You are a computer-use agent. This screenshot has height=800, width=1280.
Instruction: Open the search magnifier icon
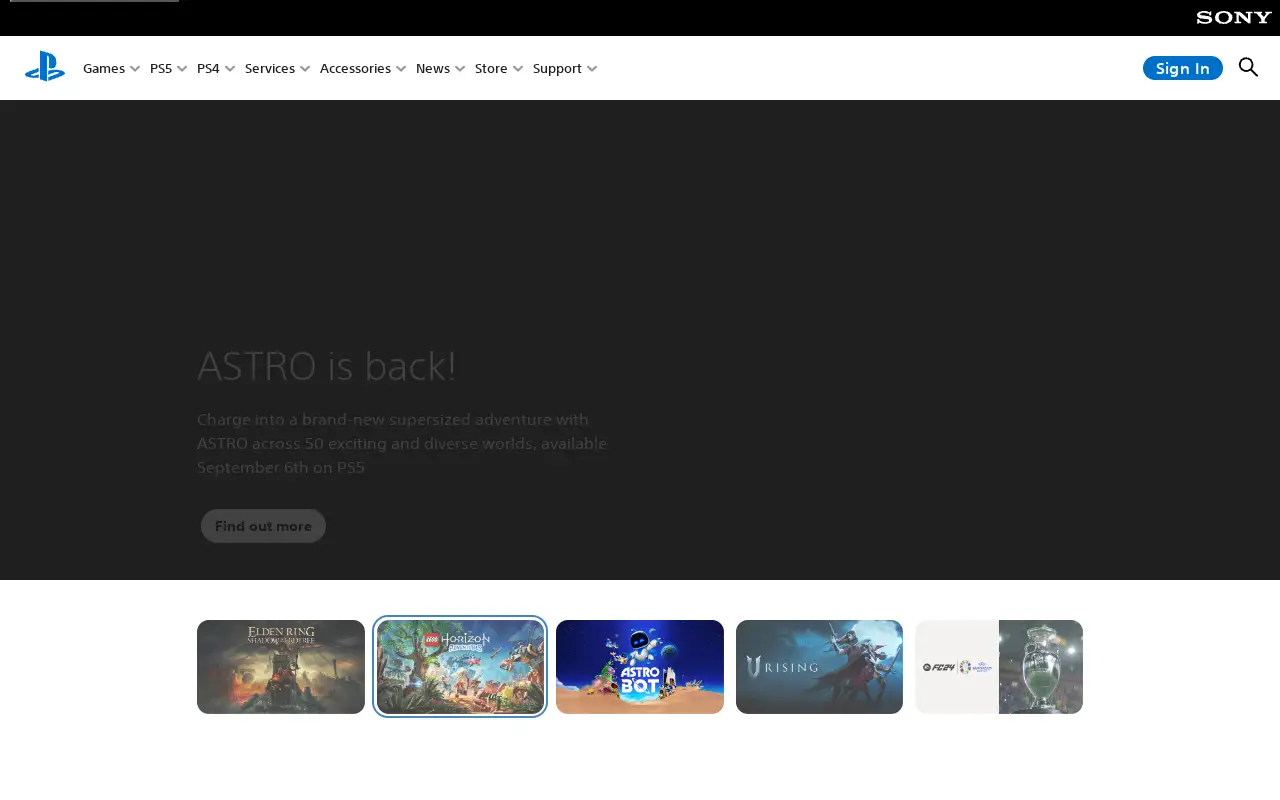coord(1248,67)
